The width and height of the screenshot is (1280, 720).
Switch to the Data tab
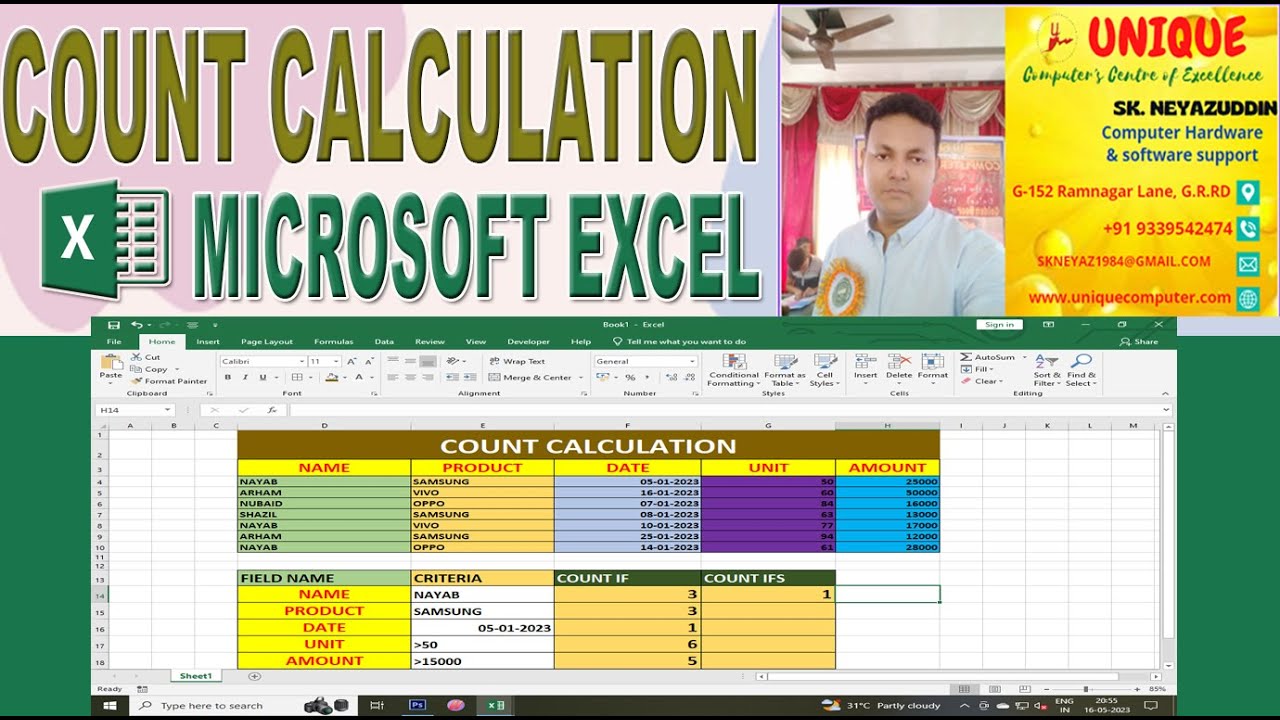(x=384, y=342)
